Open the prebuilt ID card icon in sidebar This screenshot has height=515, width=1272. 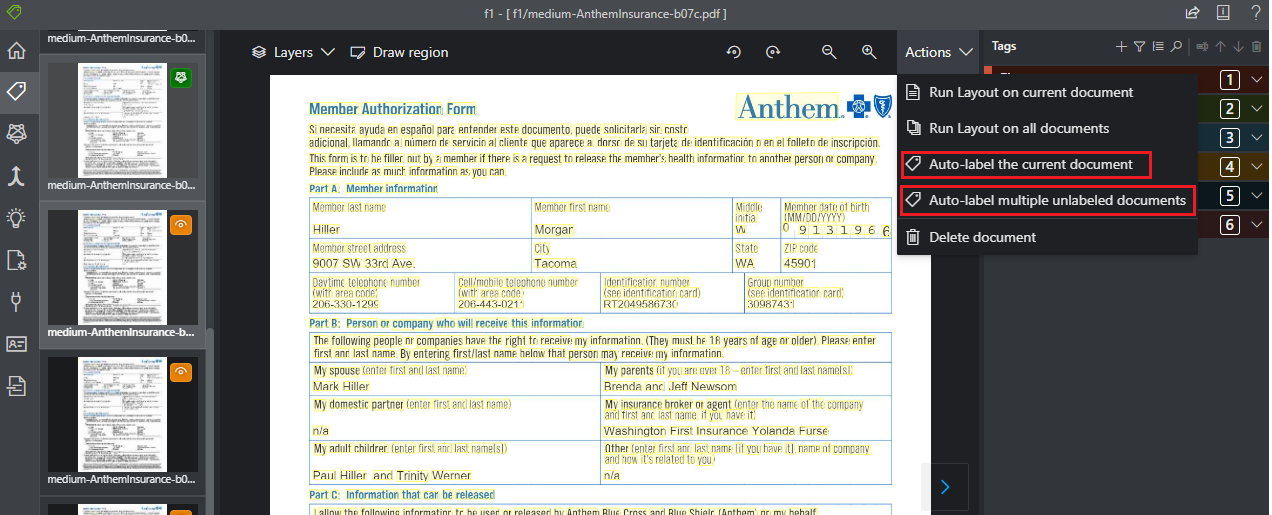16,344
